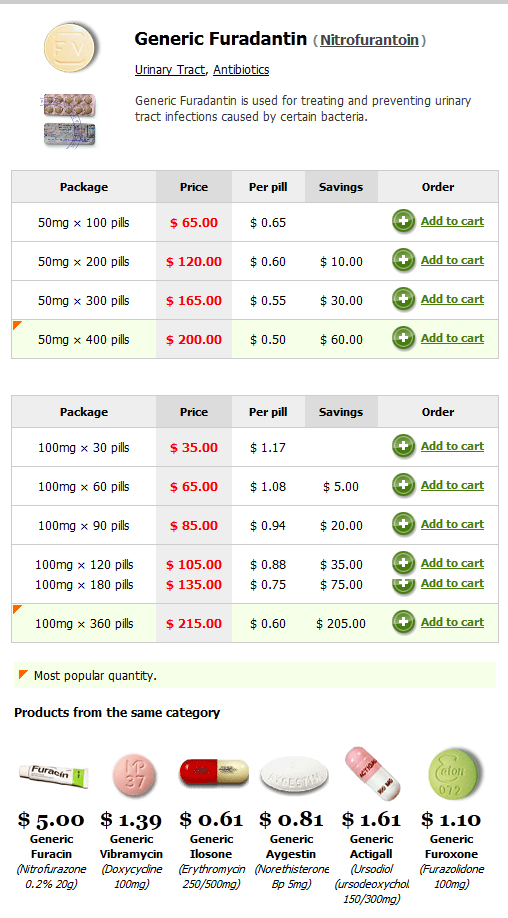Image resolution: width=508 pixels, height=918 pixels.
Task: Open the Generic Actigall product name
Action: (x=372, y=847)
